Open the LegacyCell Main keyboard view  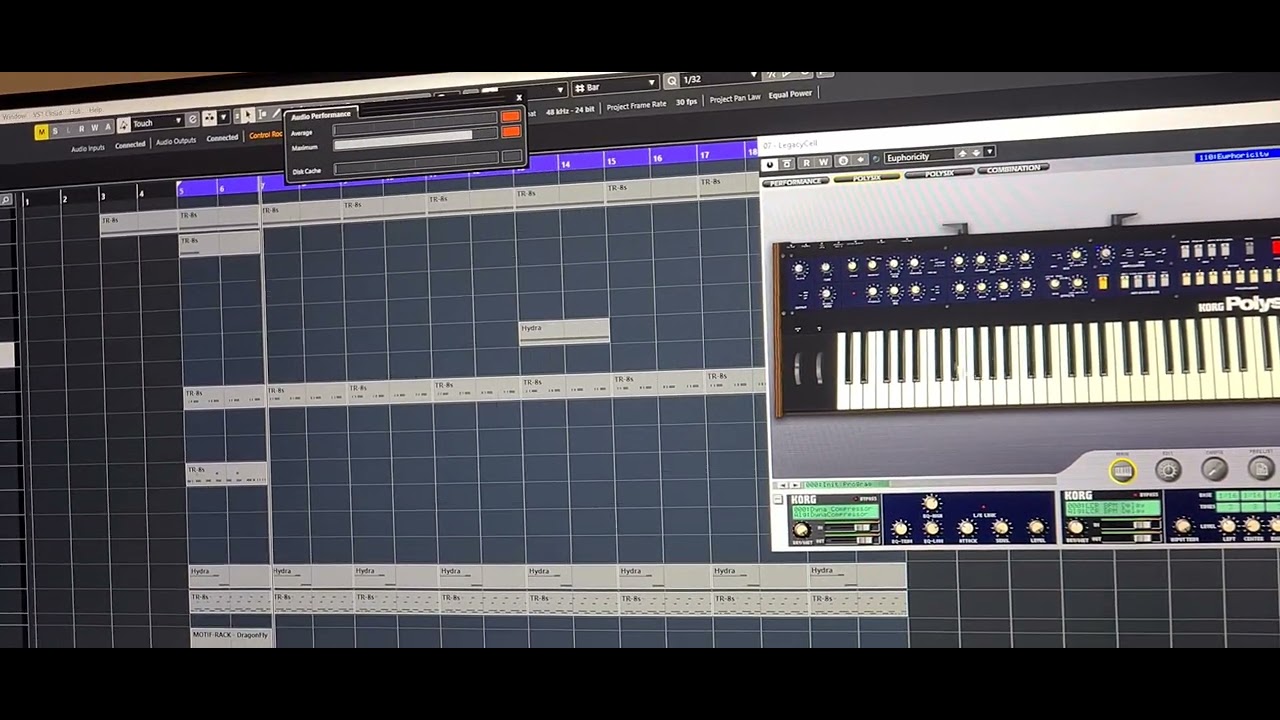tap(1122, 471)
